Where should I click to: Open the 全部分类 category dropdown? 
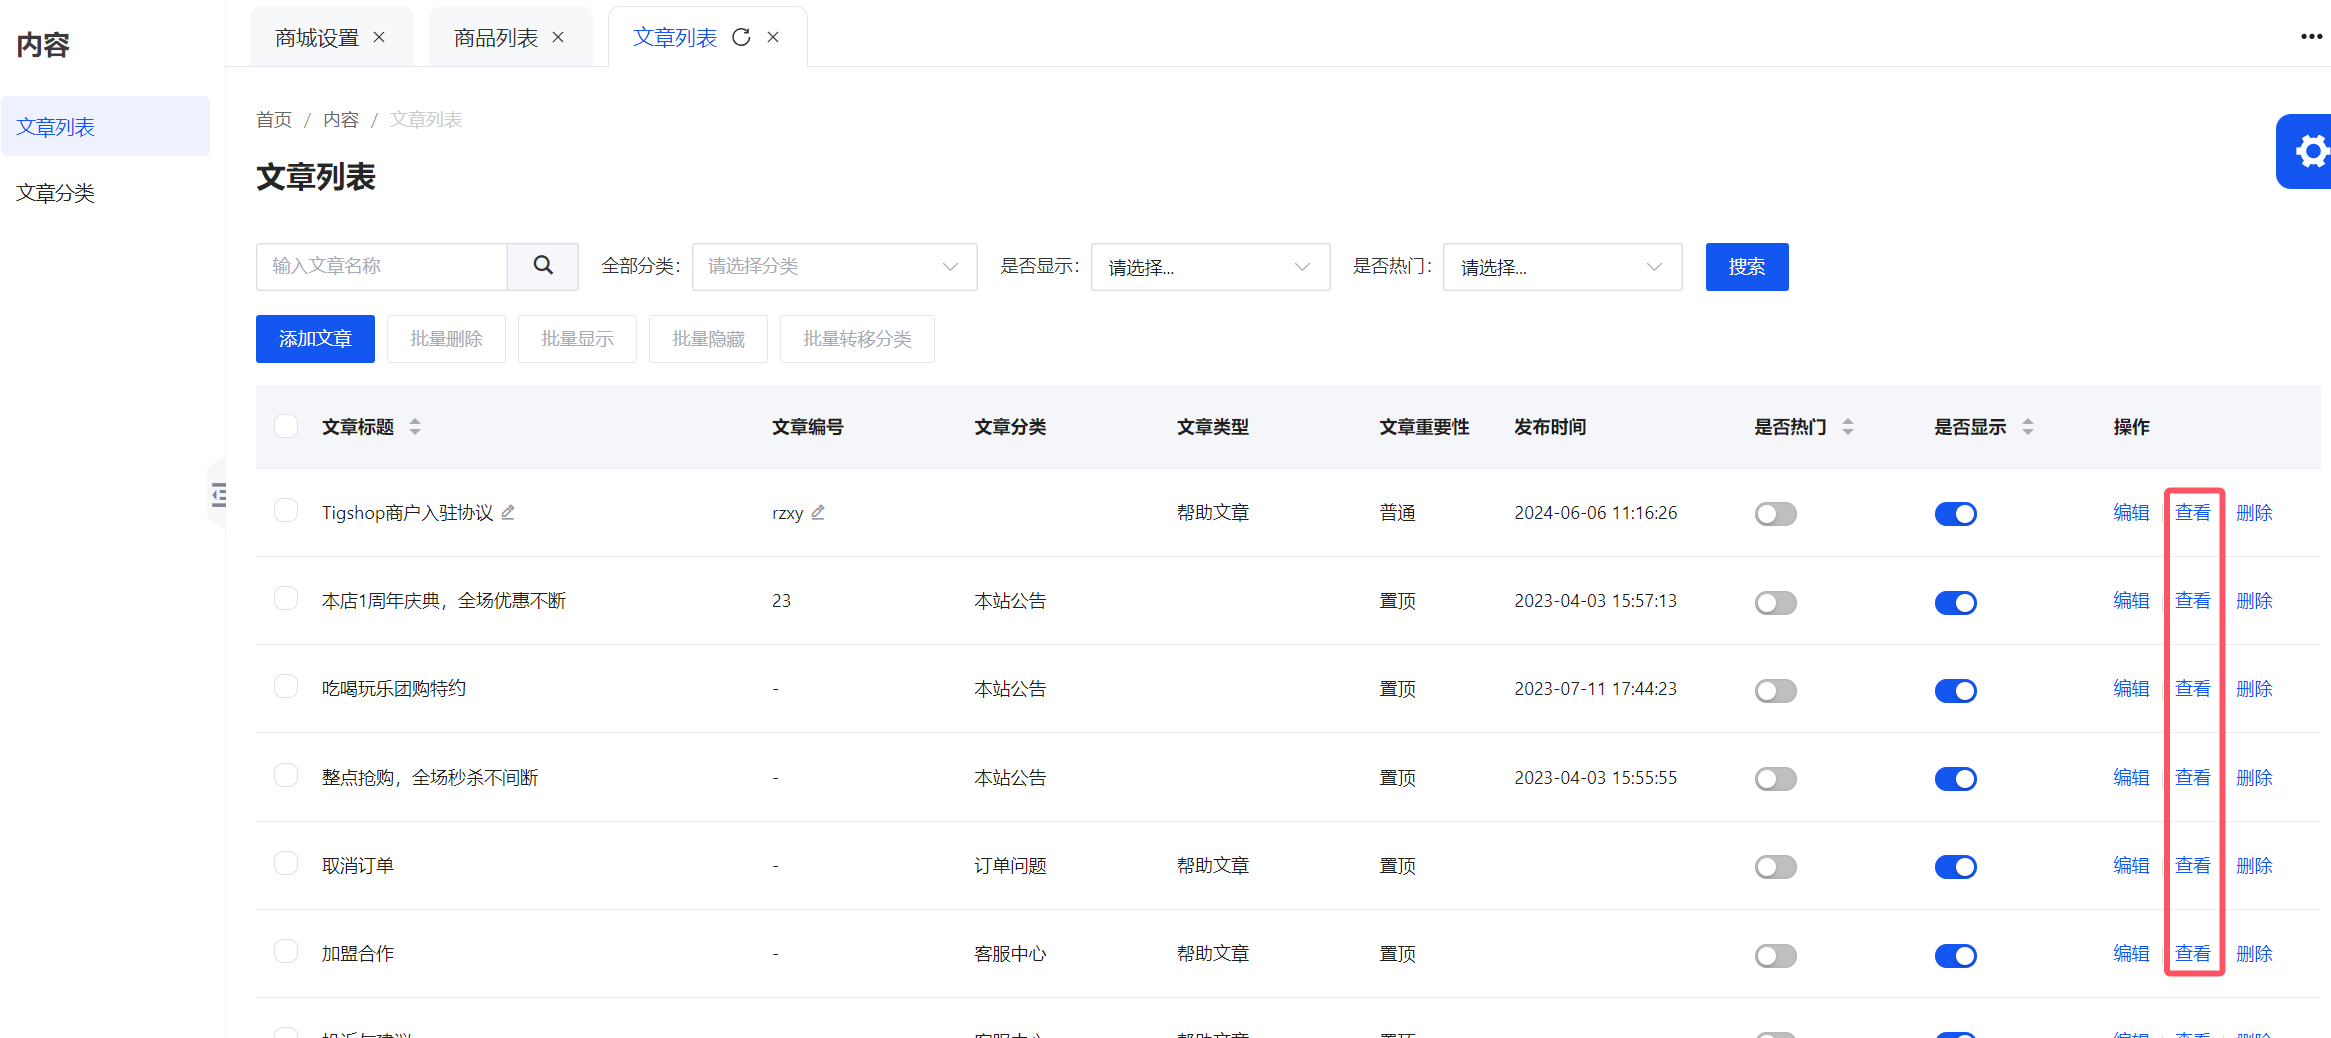point(834,267)
